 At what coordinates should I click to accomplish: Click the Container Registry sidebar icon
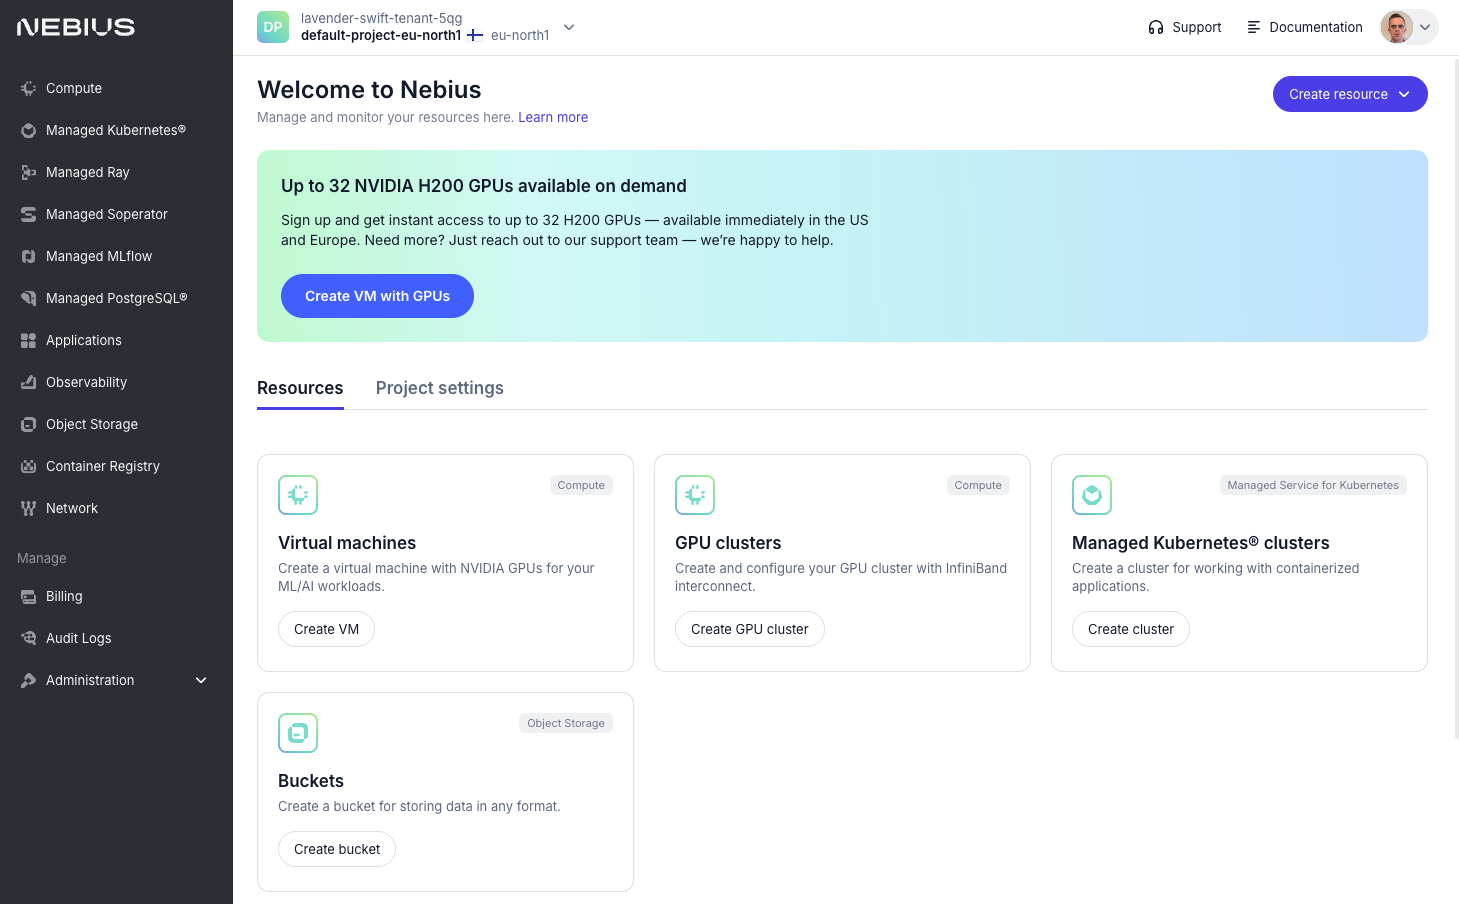click(x=28, y=466)
